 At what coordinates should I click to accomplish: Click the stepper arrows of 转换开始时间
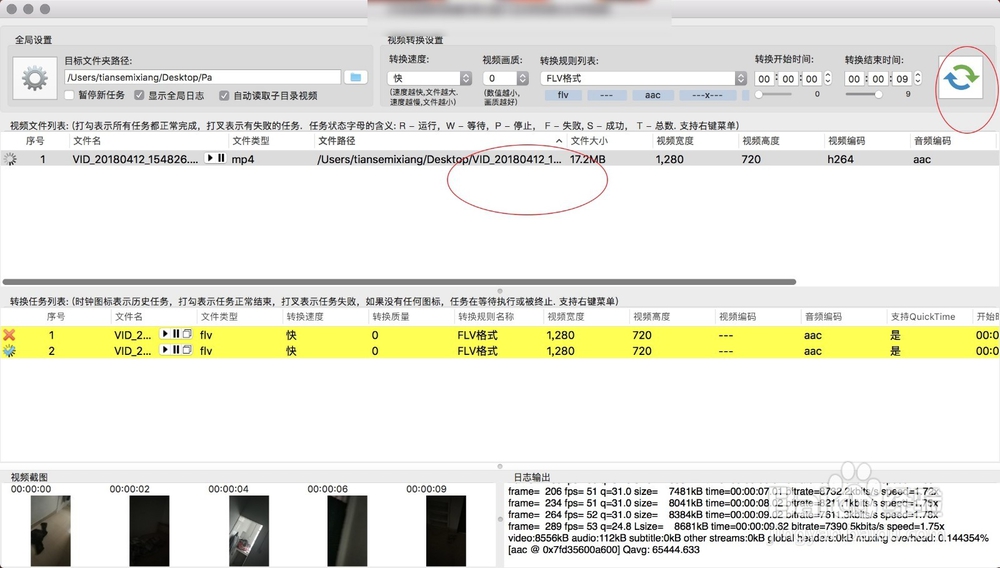pos(828,78)
